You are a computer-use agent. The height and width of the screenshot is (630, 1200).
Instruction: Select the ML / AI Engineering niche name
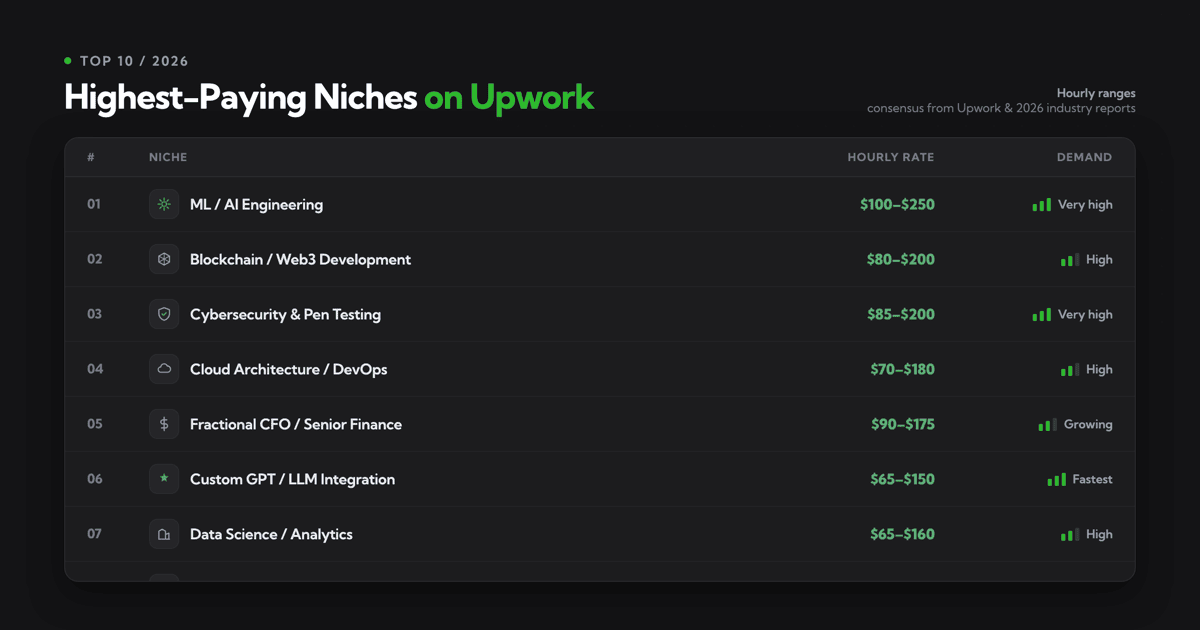256,204
